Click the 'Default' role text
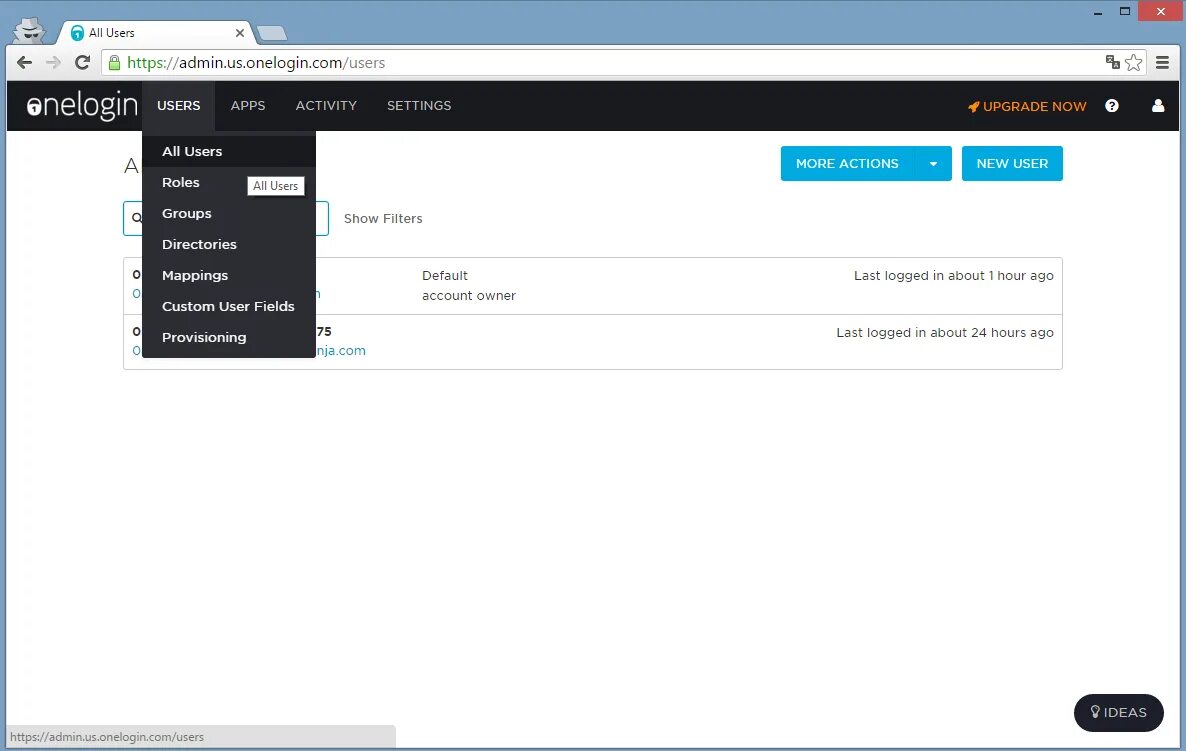Viewport: 1186px width, 751px height. pos(445,276)
